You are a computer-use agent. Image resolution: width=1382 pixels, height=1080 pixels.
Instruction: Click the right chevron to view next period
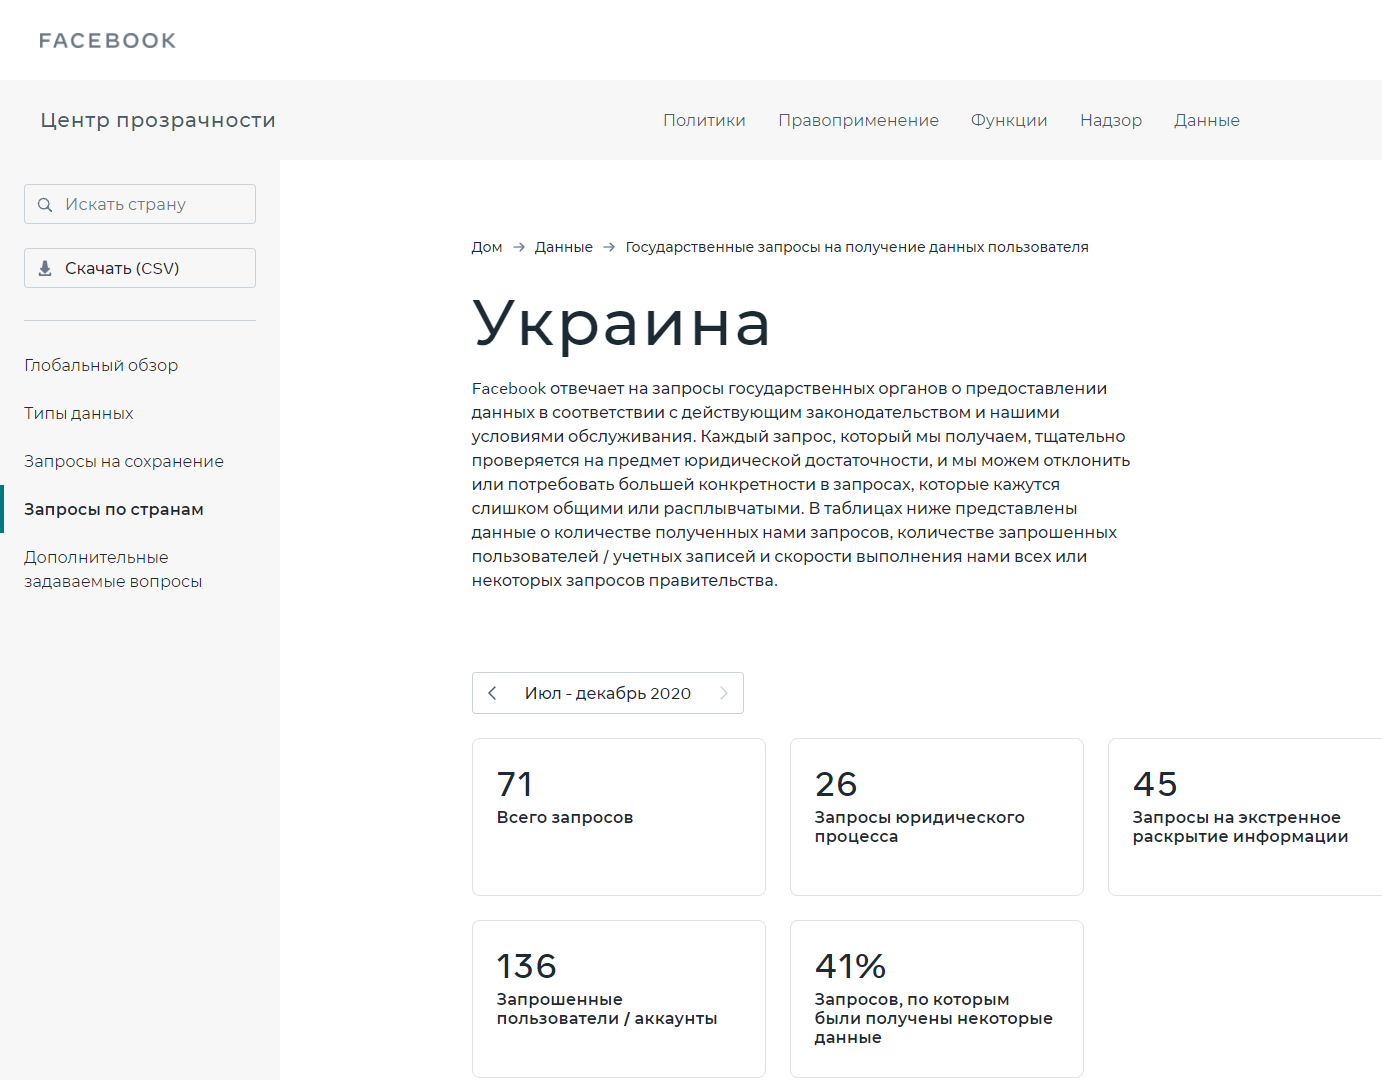[724, 692]
